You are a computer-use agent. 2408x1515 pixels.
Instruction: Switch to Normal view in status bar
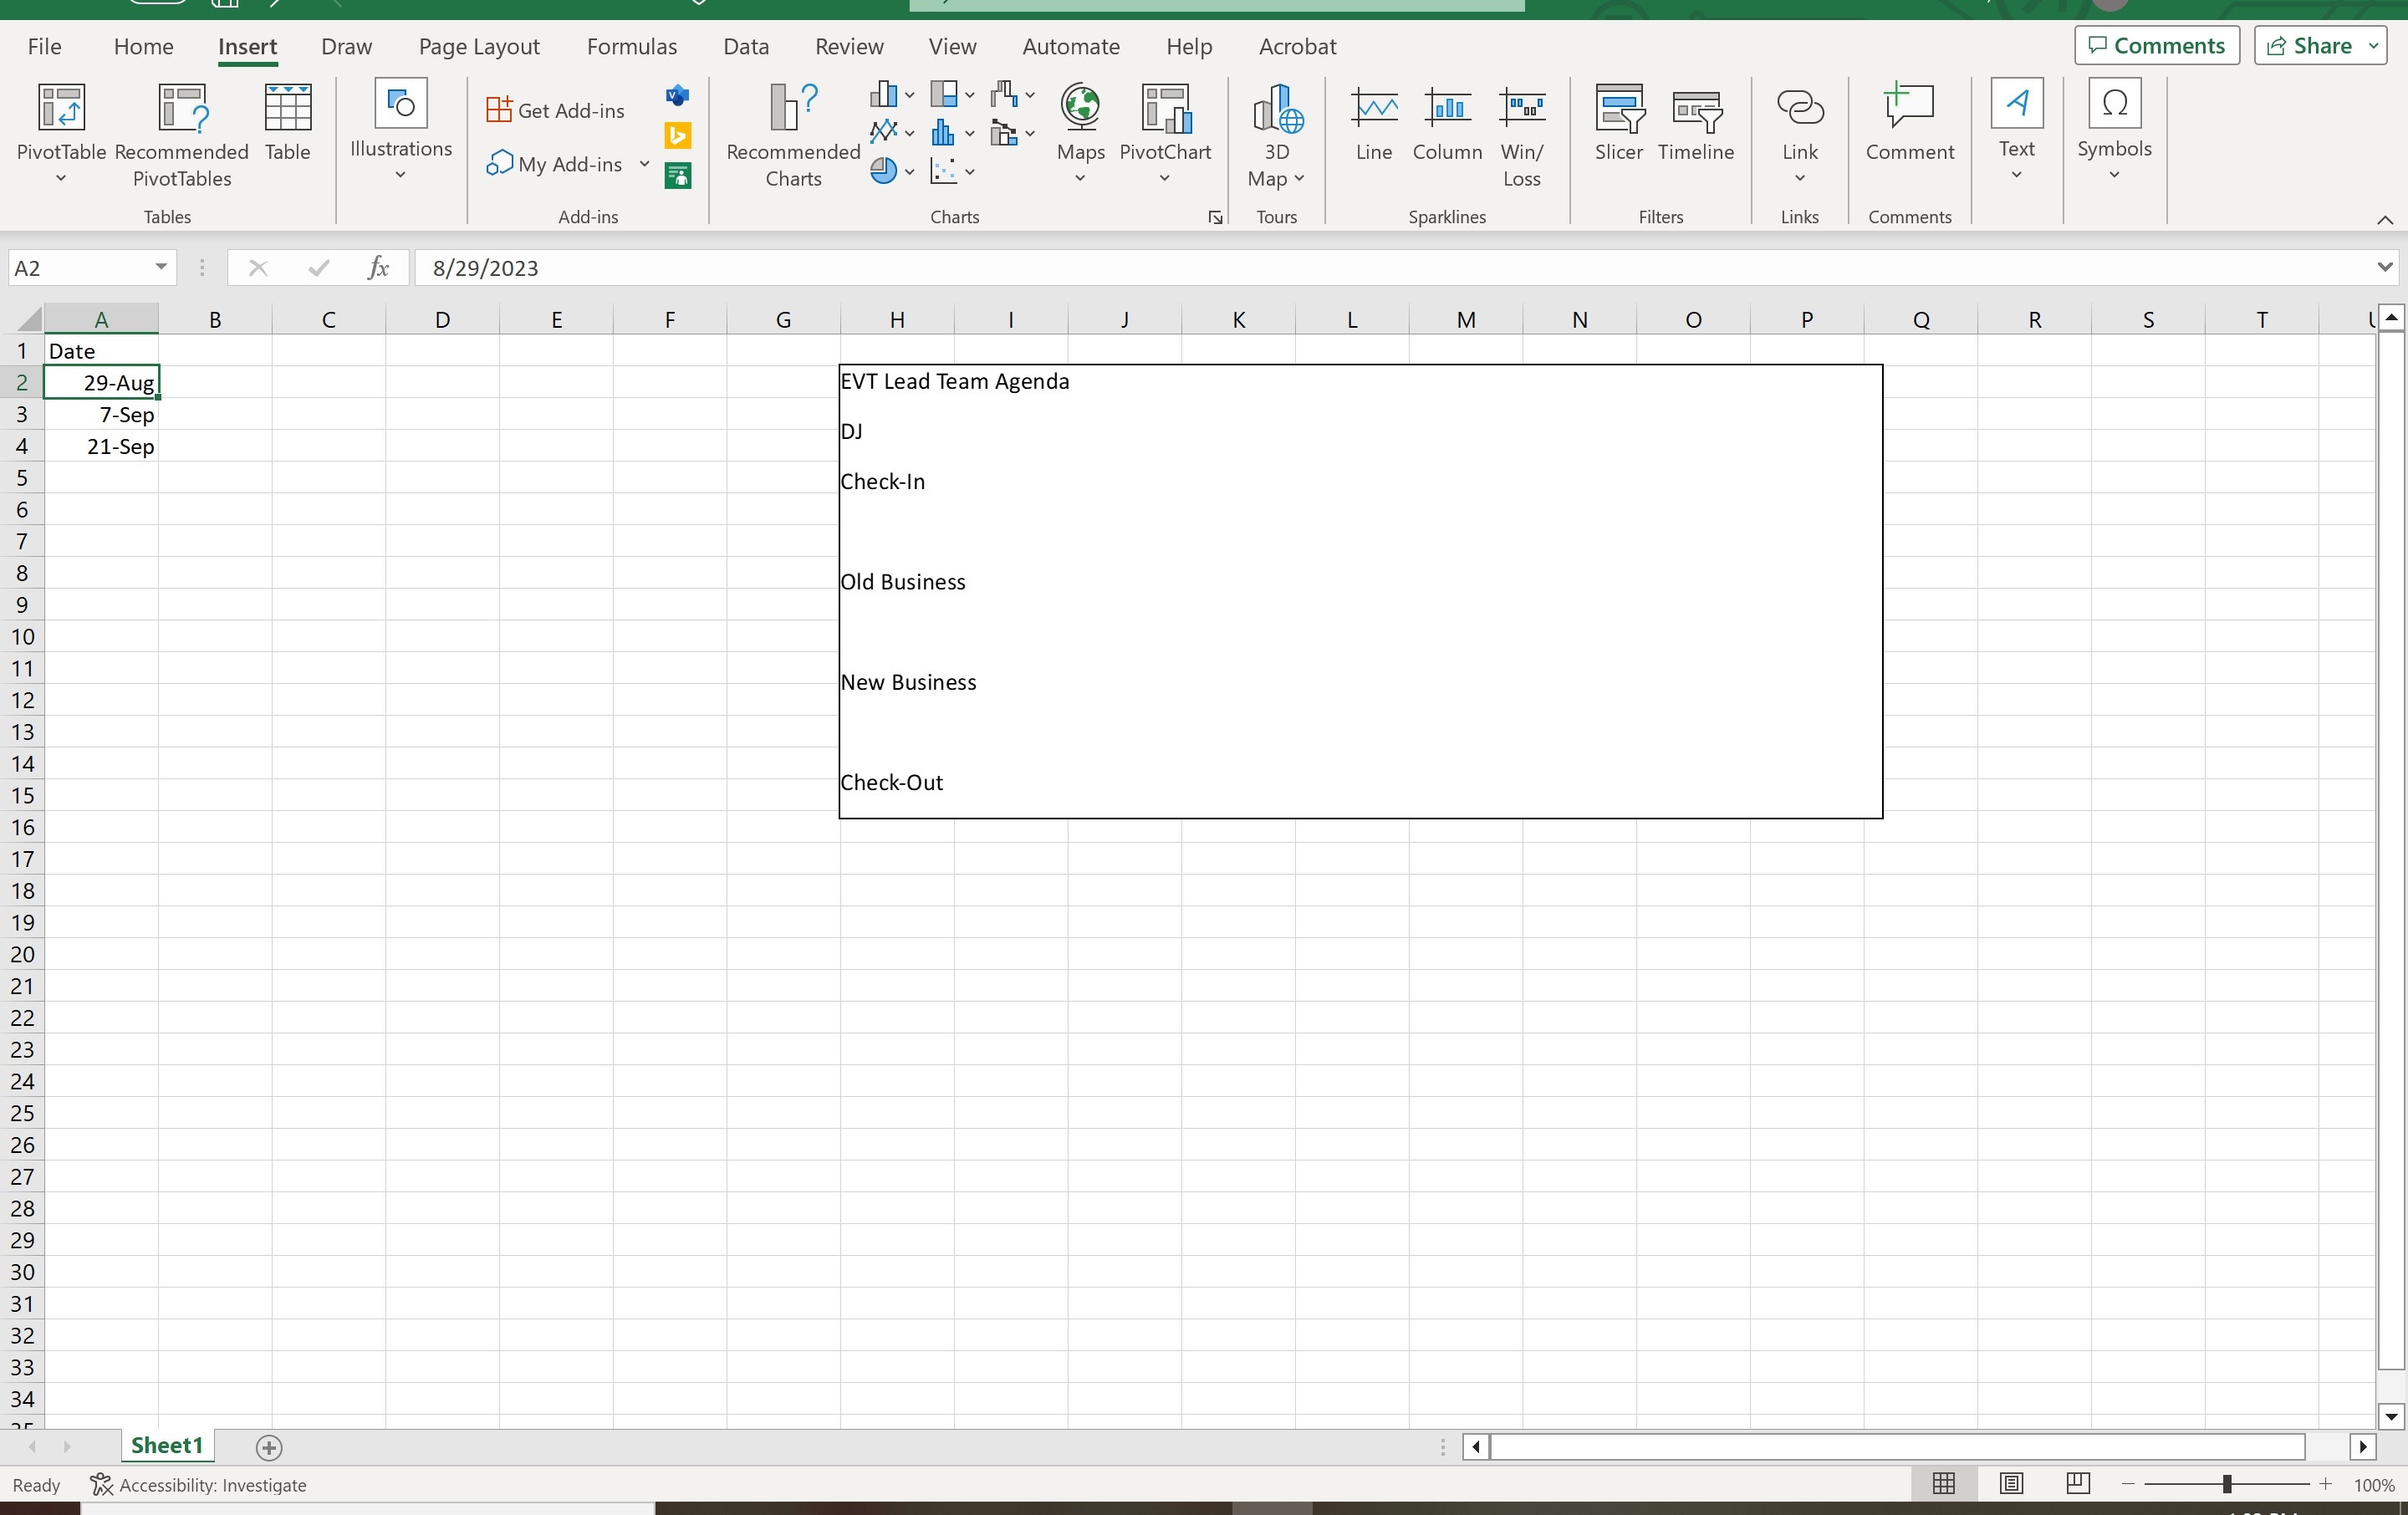[x=1944, y=1484]
